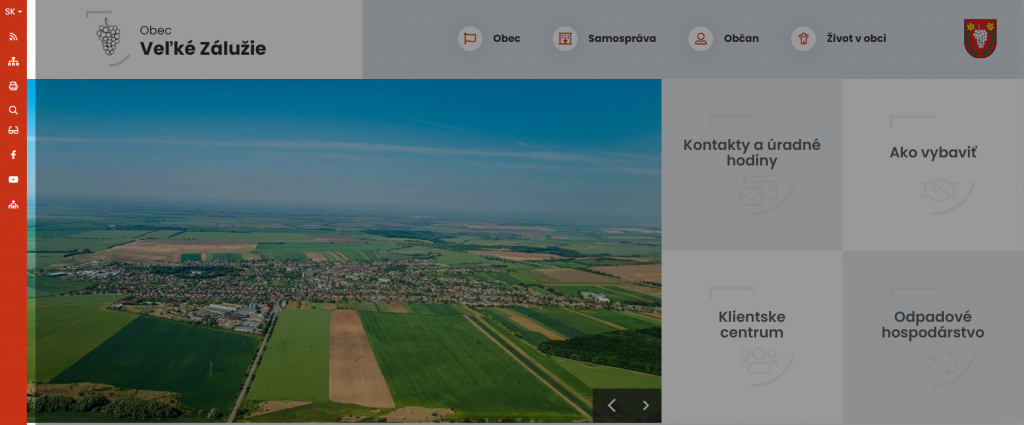Click the icon beside Život v obci

pyautogui.click(x=803, y=39)
